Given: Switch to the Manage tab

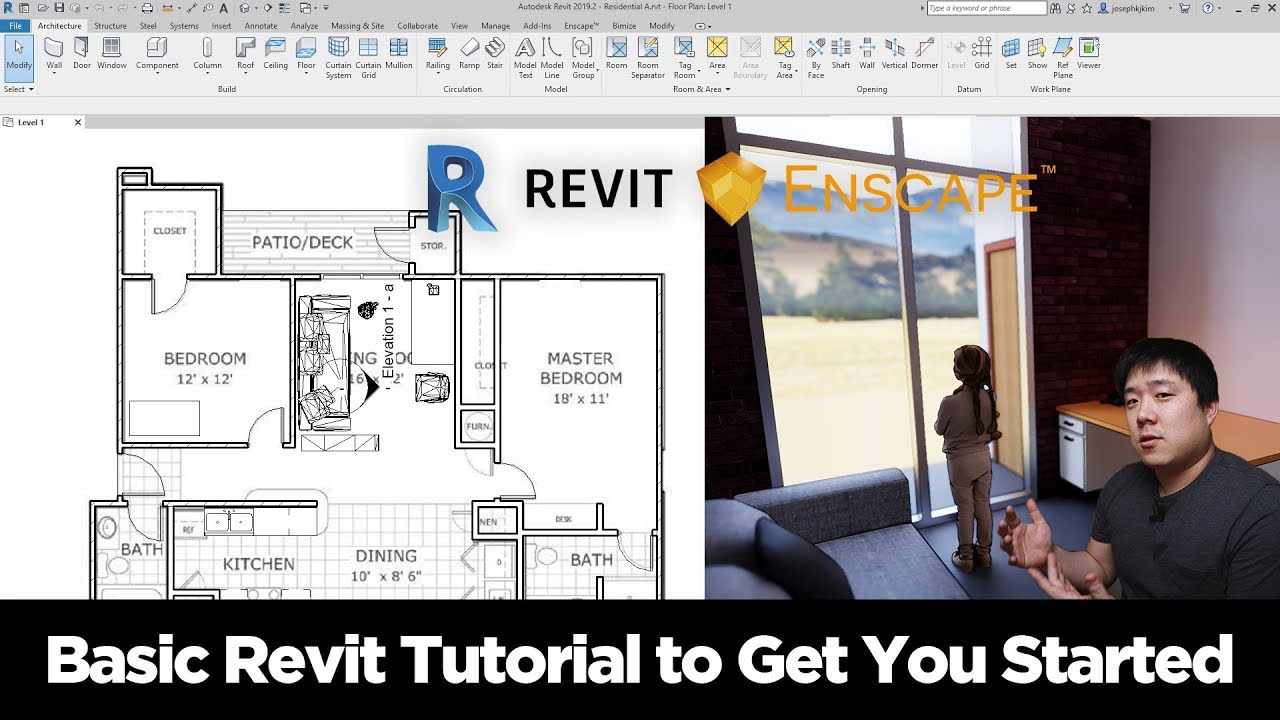Looking at the screenshot, I should pyautogui.click(x=495, y=26).
